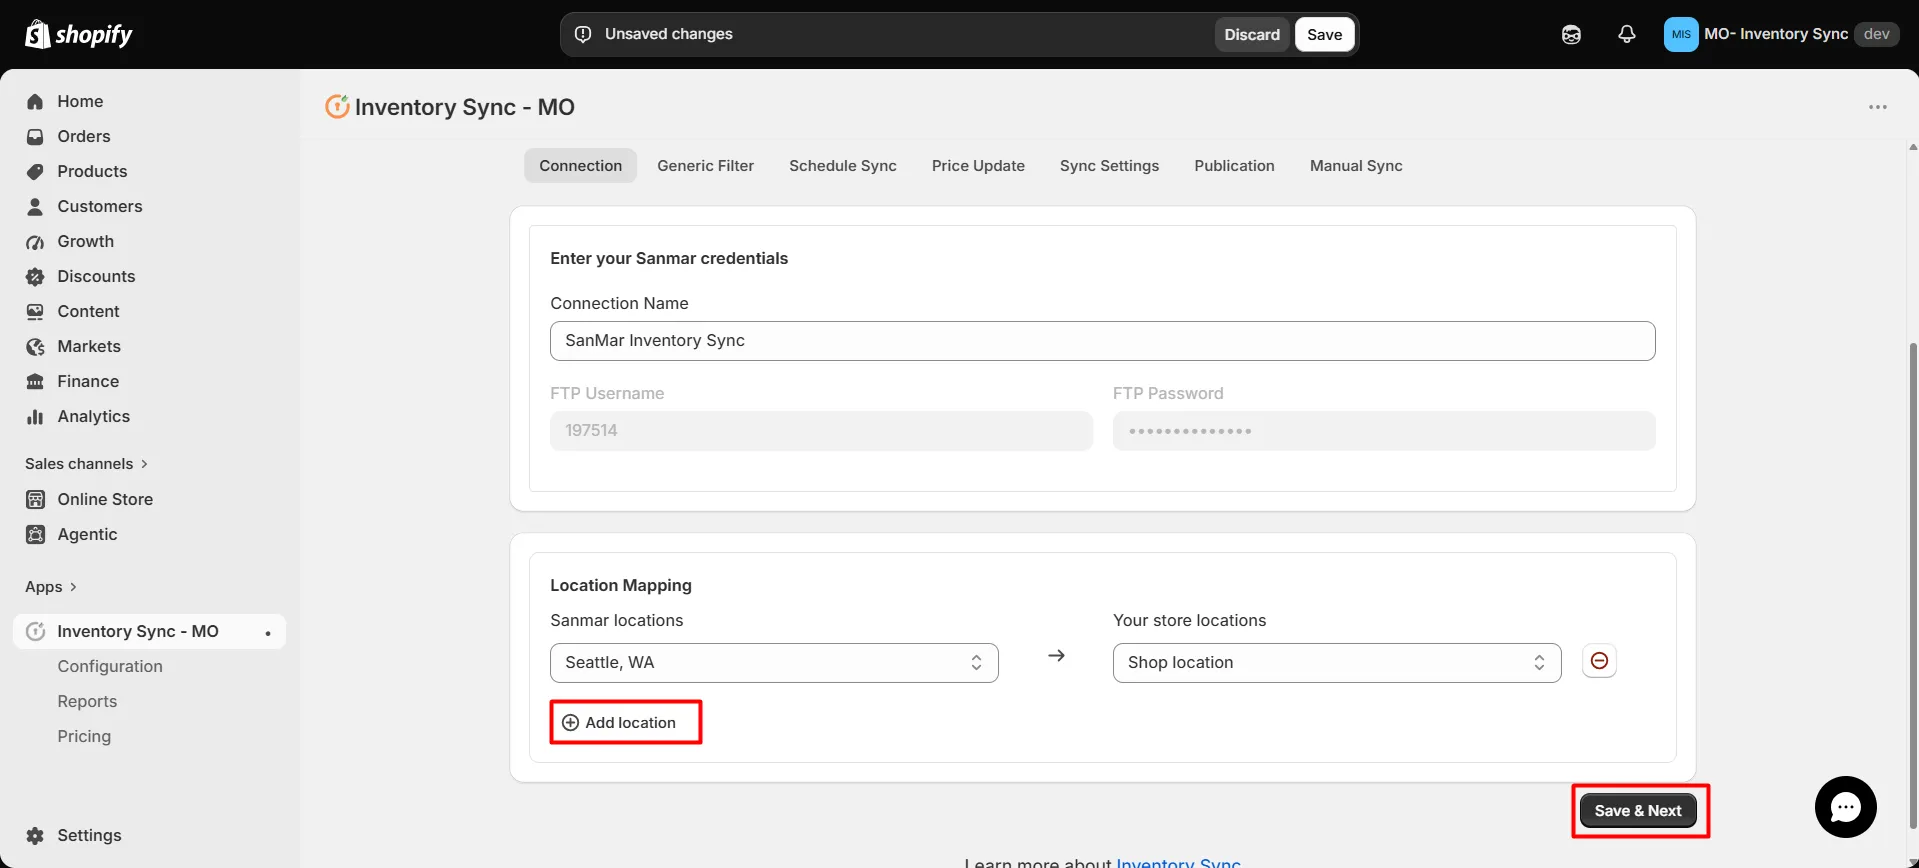Click the Home sidebar icon
The width and height of the screenshot is (1919, 868).
35,101
